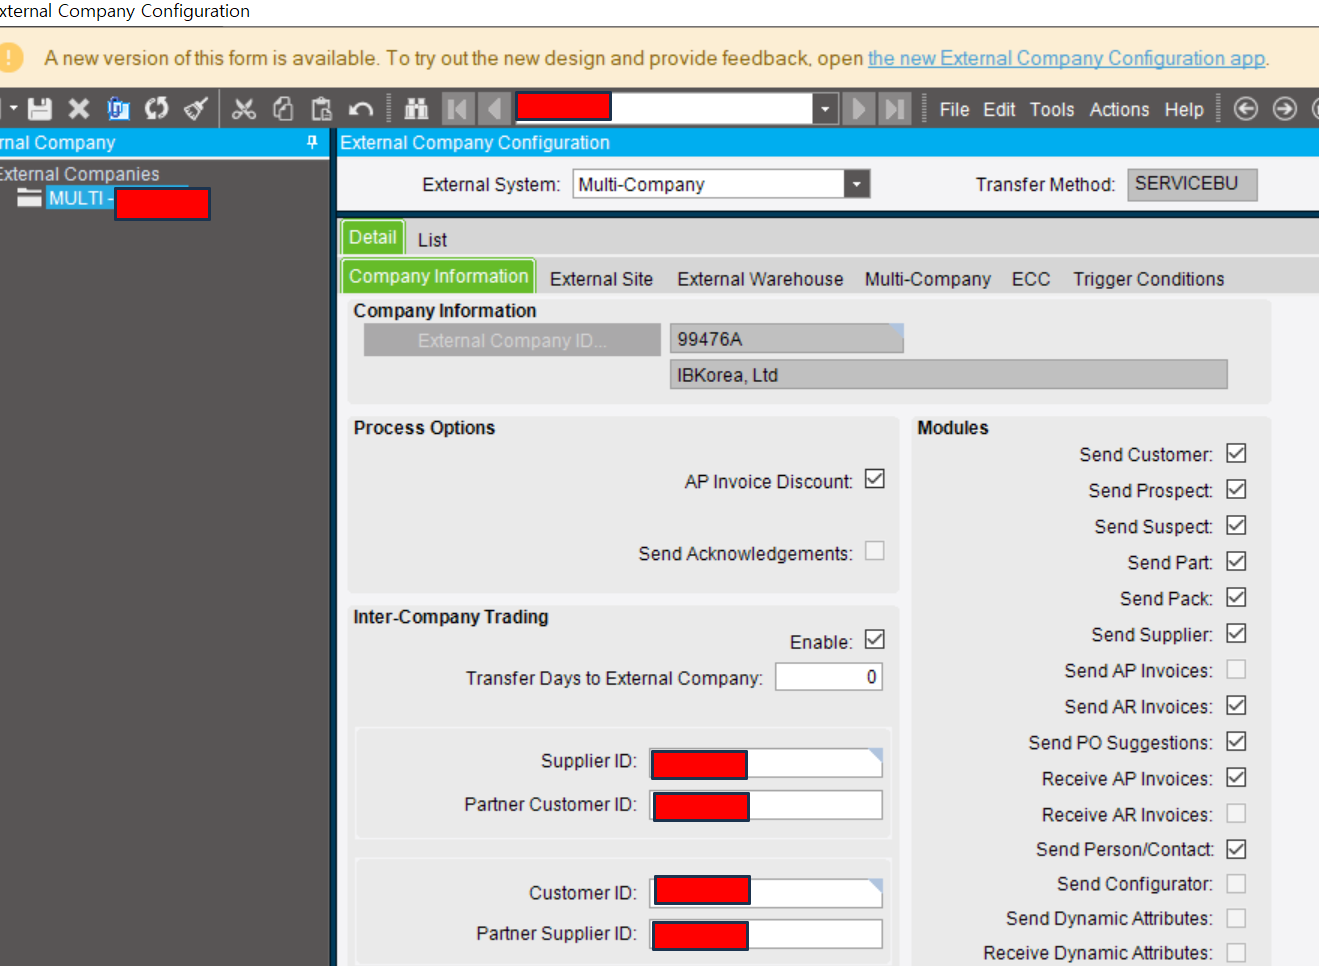Open the External Warehouse tab
Image resolution: width=1319 pixels, height=966 pixels.
(x=760, y=279)
